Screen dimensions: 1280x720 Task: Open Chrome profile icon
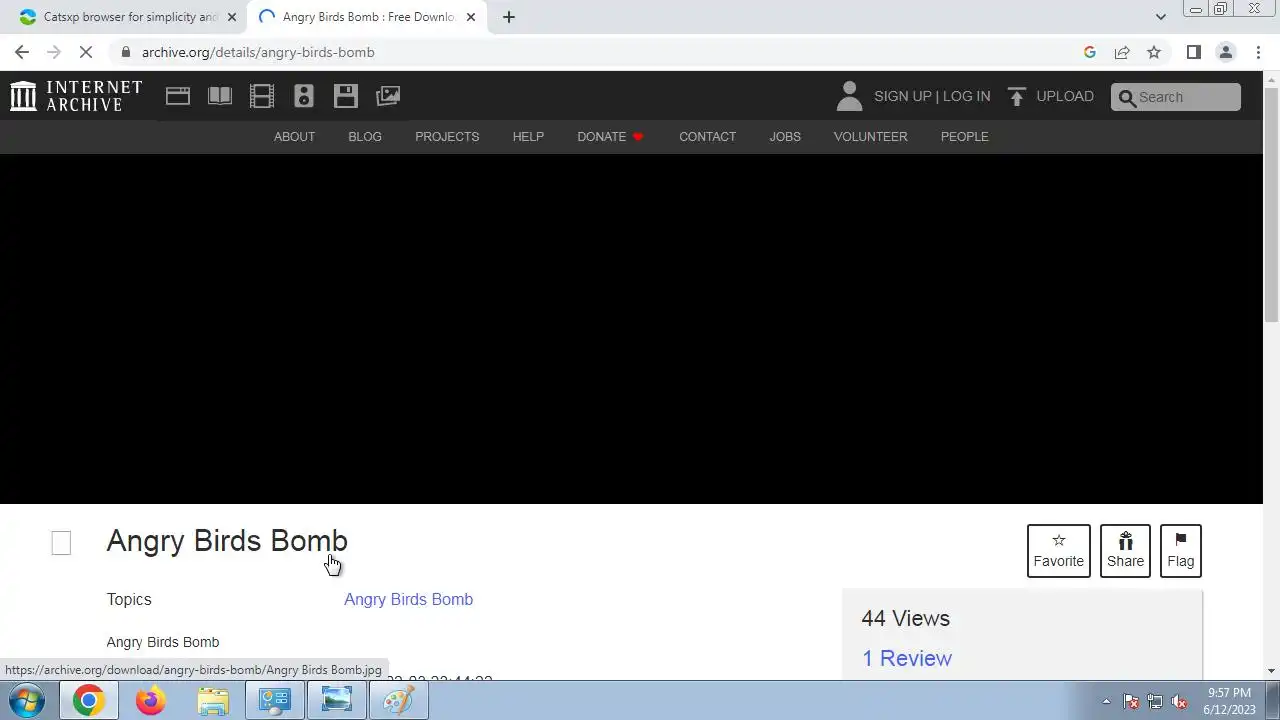(1225, 52)
